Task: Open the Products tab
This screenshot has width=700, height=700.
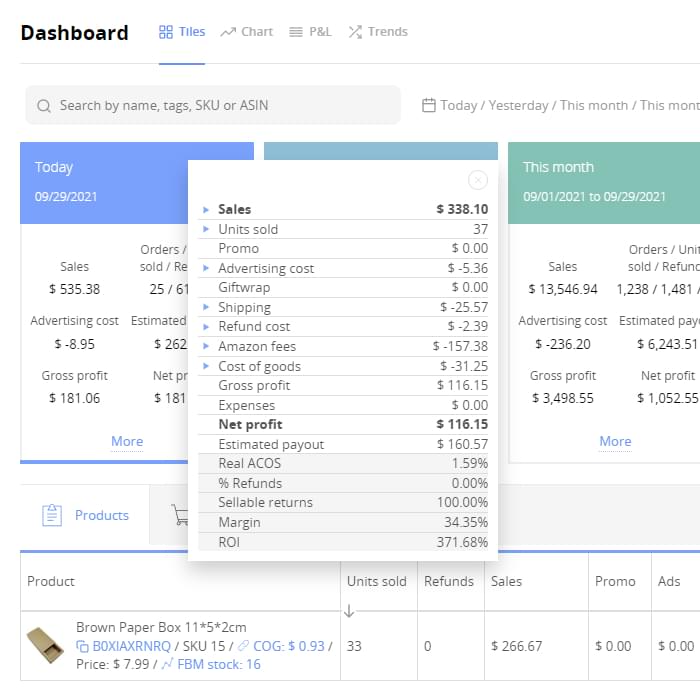Action: (x=85, y=515)
